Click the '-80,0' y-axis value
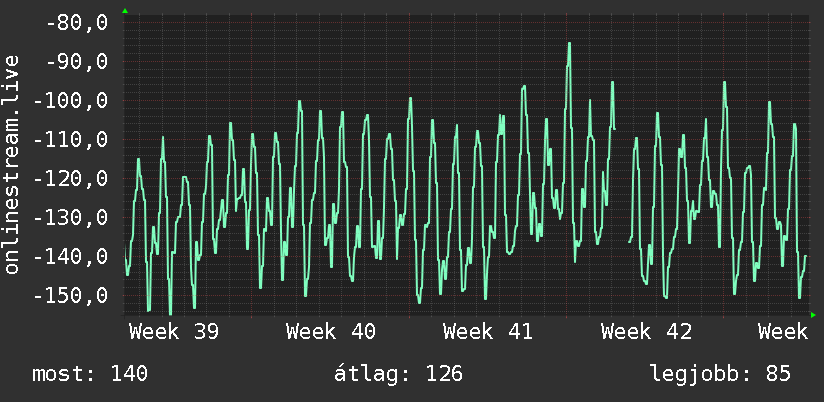Viewport: 824px width, 402px height. coord(78,23)
